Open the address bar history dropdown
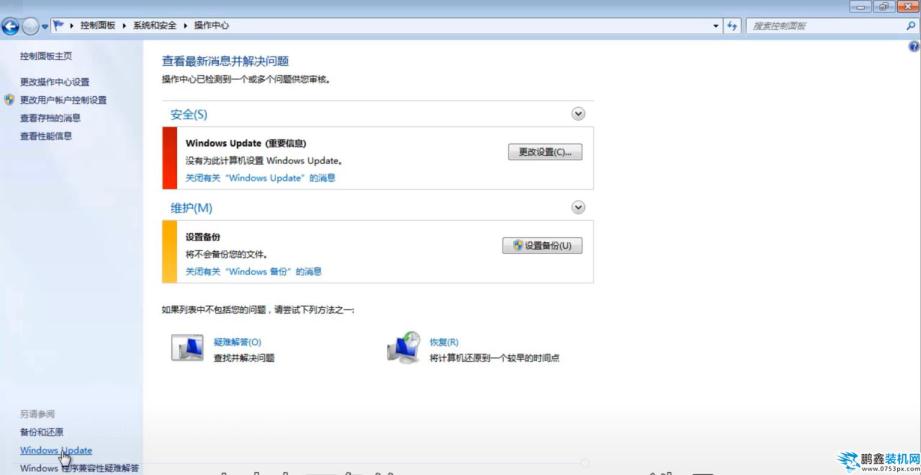The image size is (921, 475). [x=715, y=26]
